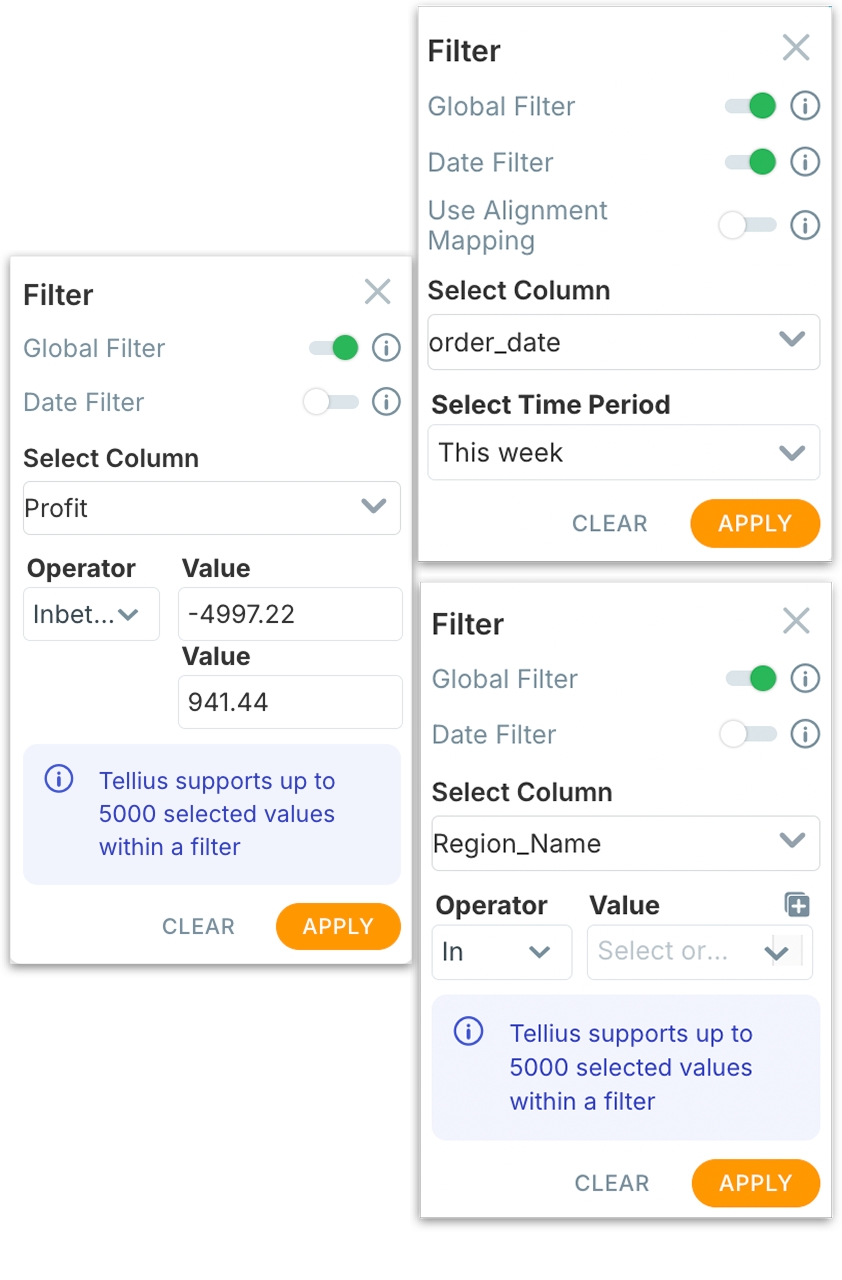842x1280 pixels.
Task: Apply the order_date filter
Action: point(755,523)
